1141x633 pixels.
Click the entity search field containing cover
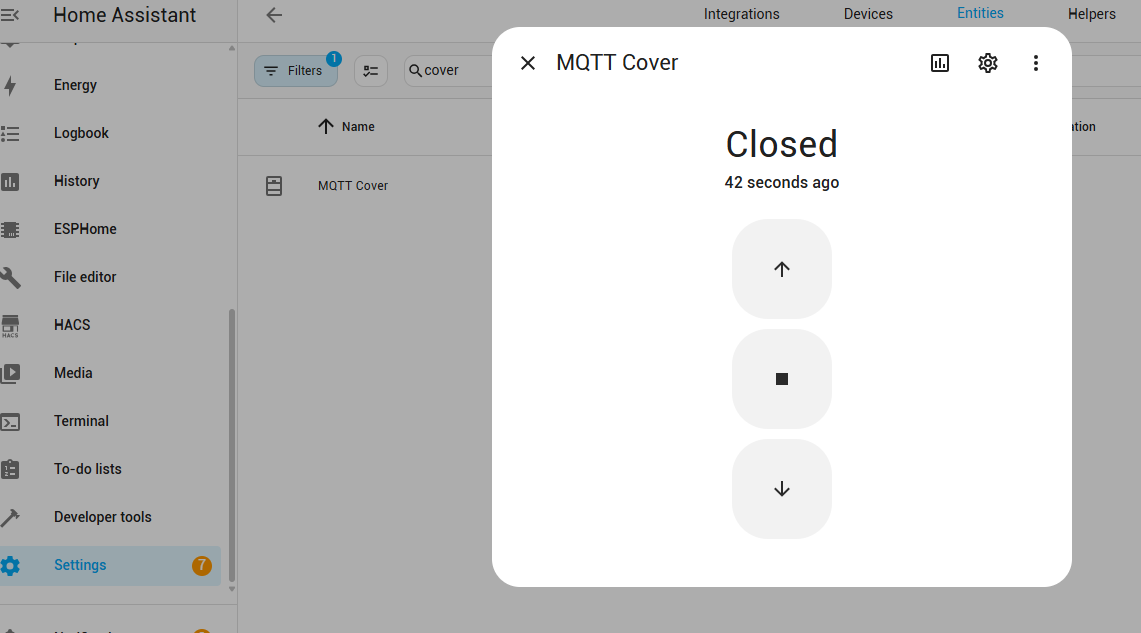[450, 71]
